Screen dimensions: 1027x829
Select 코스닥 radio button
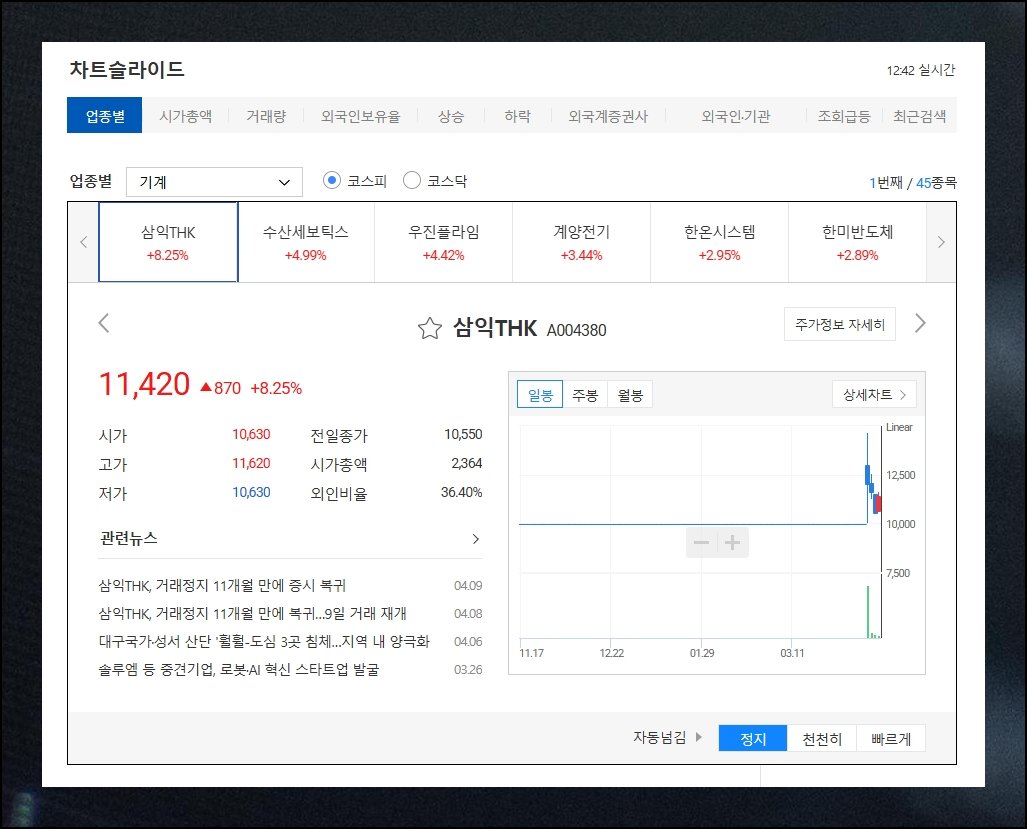(411, 180)
